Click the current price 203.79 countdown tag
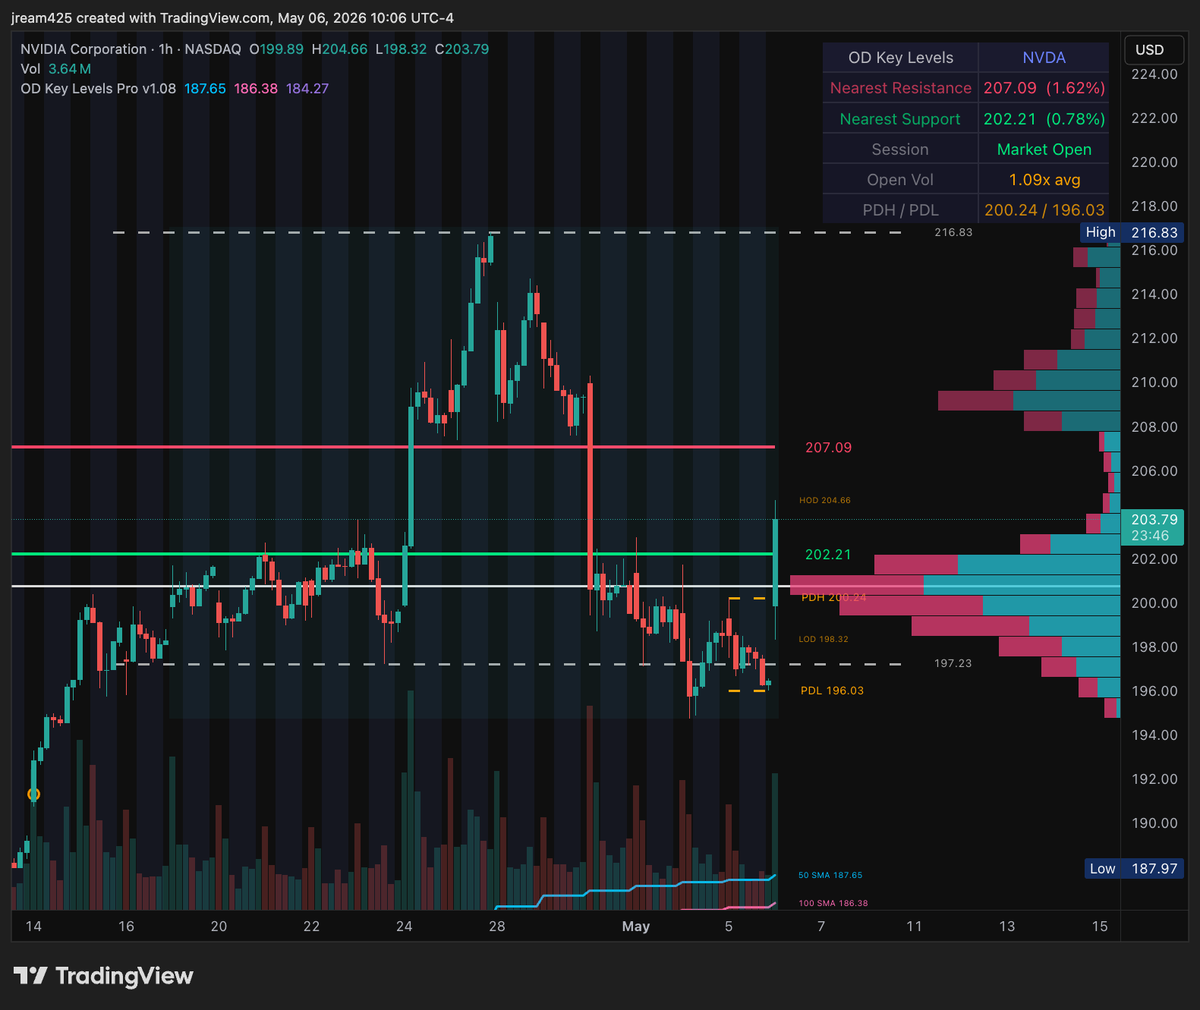This screenshot has height=1010, width=1200. 1153,527
